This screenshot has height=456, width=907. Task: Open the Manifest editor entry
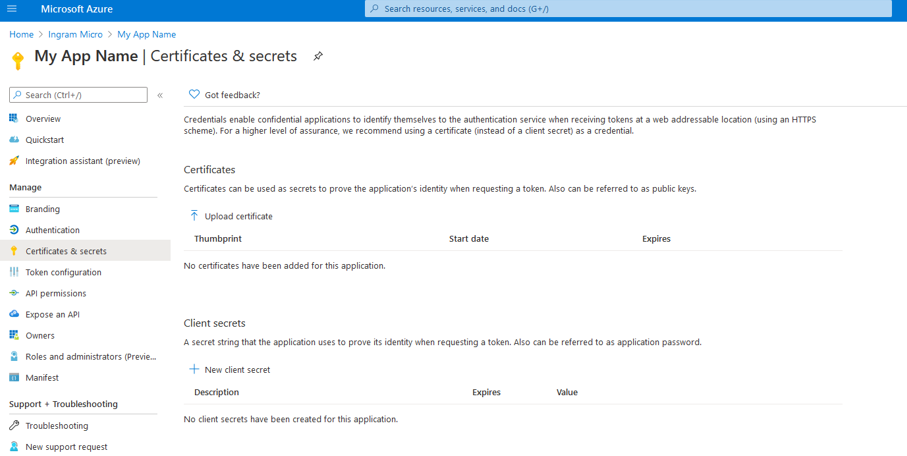coord(42,377)
